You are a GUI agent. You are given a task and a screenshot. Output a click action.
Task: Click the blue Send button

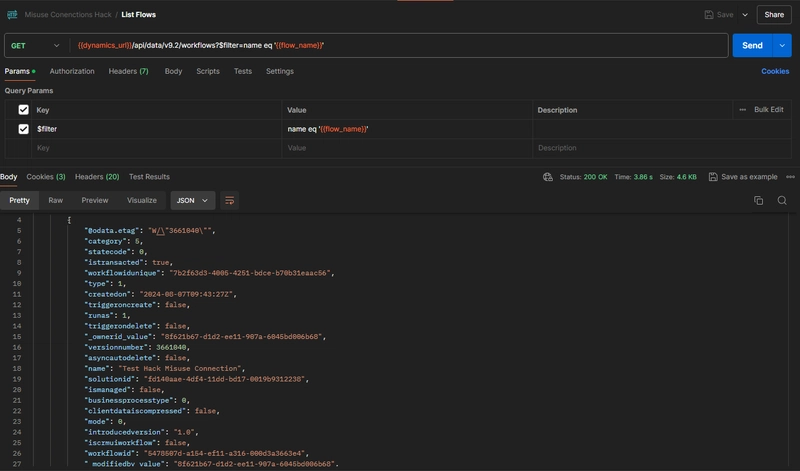(752, 46)
